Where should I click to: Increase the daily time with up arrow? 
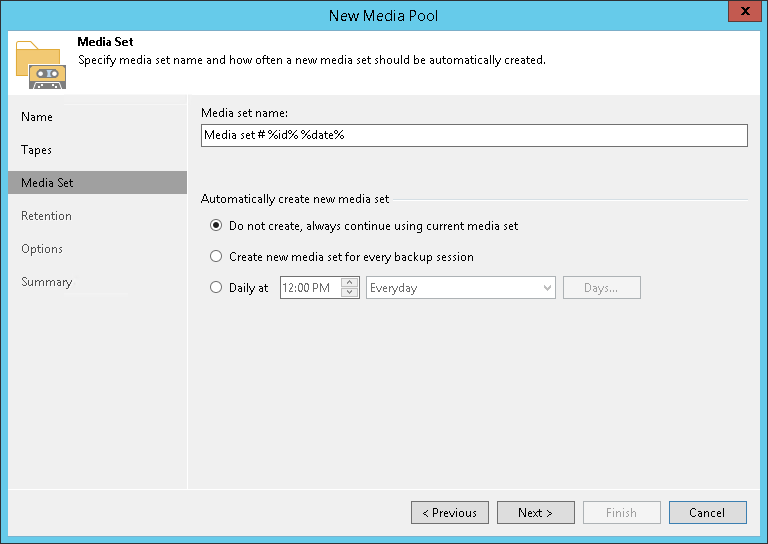(349, 283)
